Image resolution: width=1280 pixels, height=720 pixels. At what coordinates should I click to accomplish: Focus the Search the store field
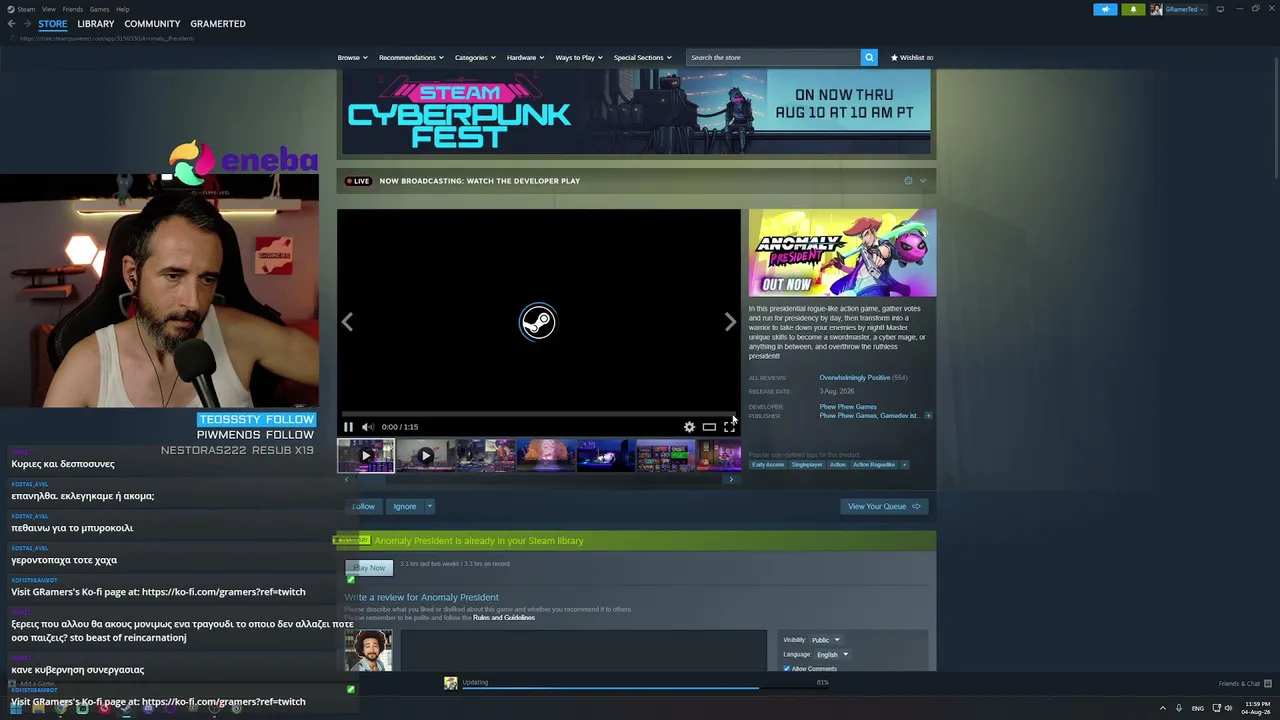(x=773, y=57)
